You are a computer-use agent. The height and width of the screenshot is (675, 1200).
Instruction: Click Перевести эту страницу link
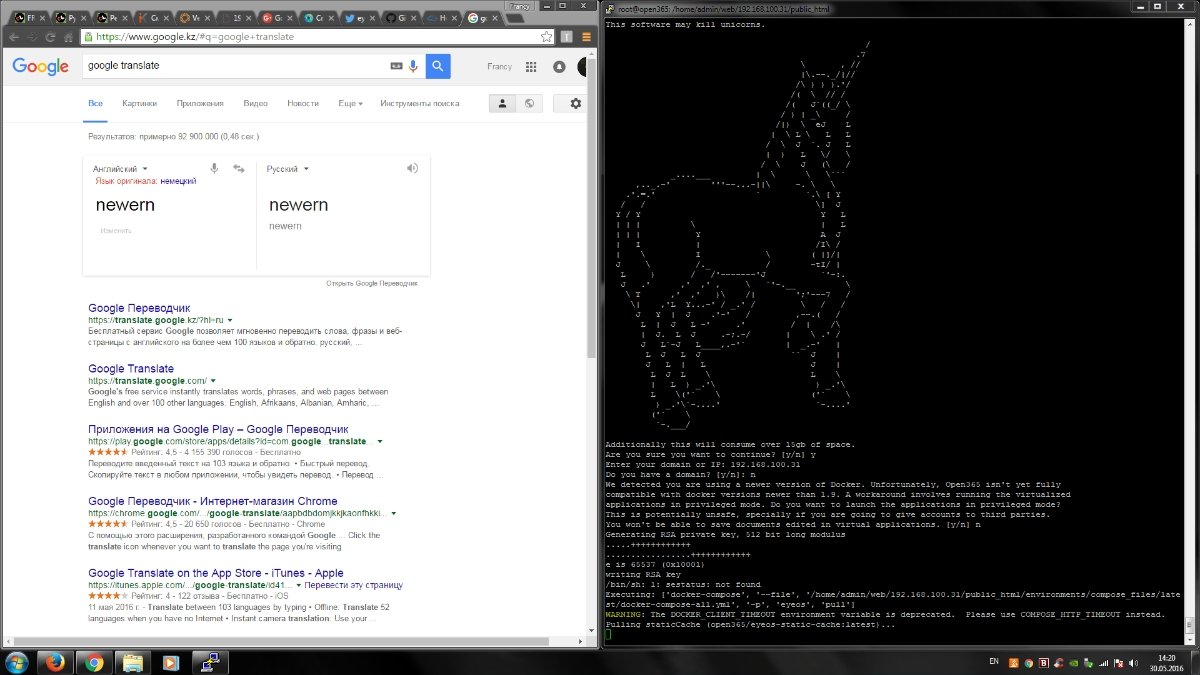354,585
